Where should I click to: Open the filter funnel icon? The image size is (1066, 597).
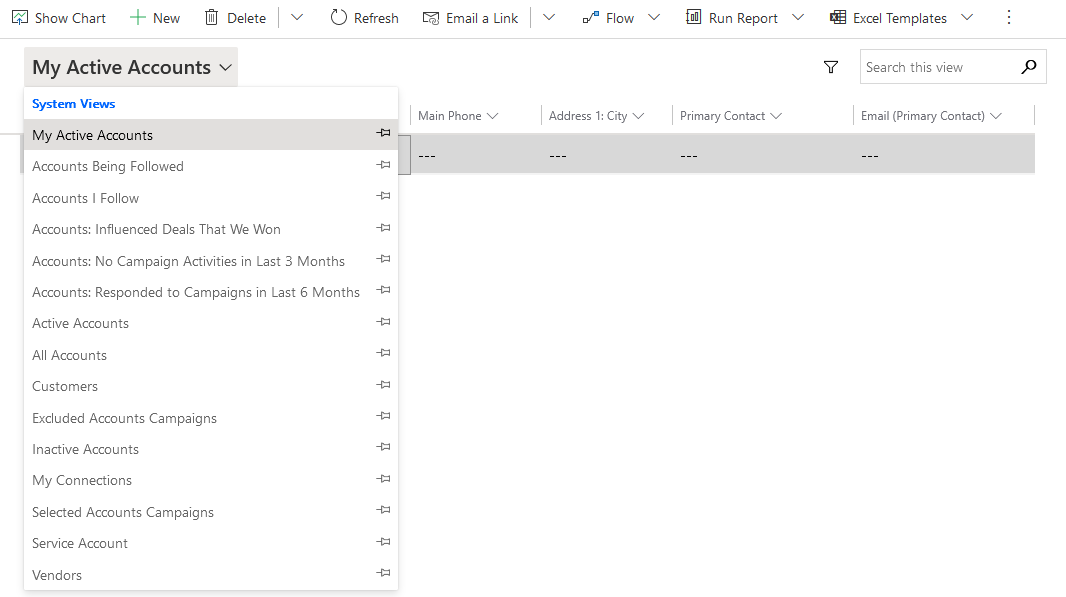pyautogui.click(x=831, y=66)
